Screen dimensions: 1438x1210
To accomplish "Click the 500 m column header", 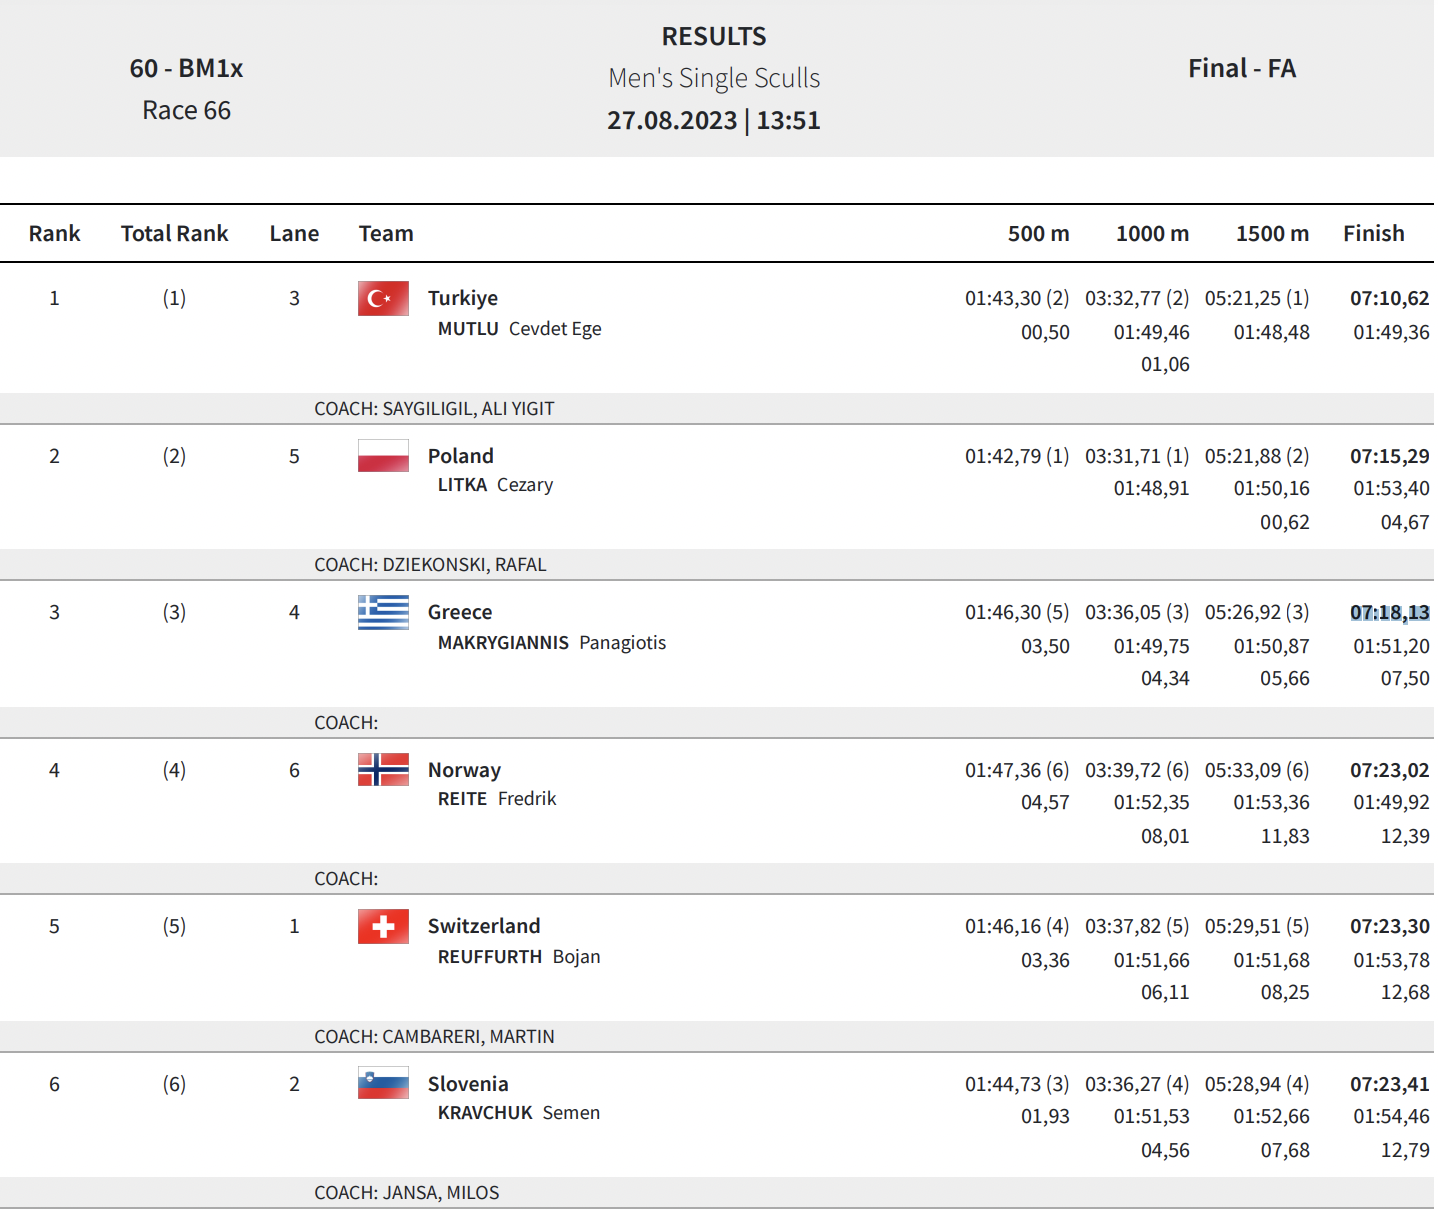I will (1038, 233).
